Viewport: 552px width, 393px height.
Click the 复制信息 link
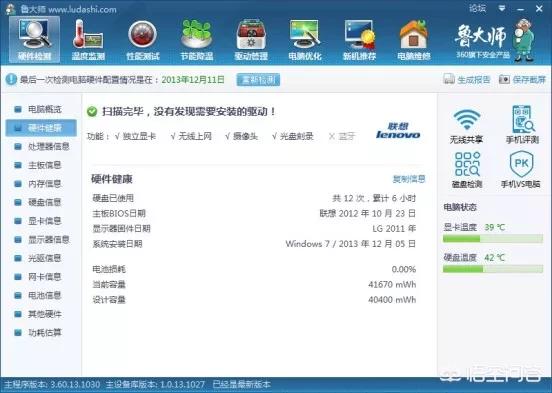(x=409, y=179)
